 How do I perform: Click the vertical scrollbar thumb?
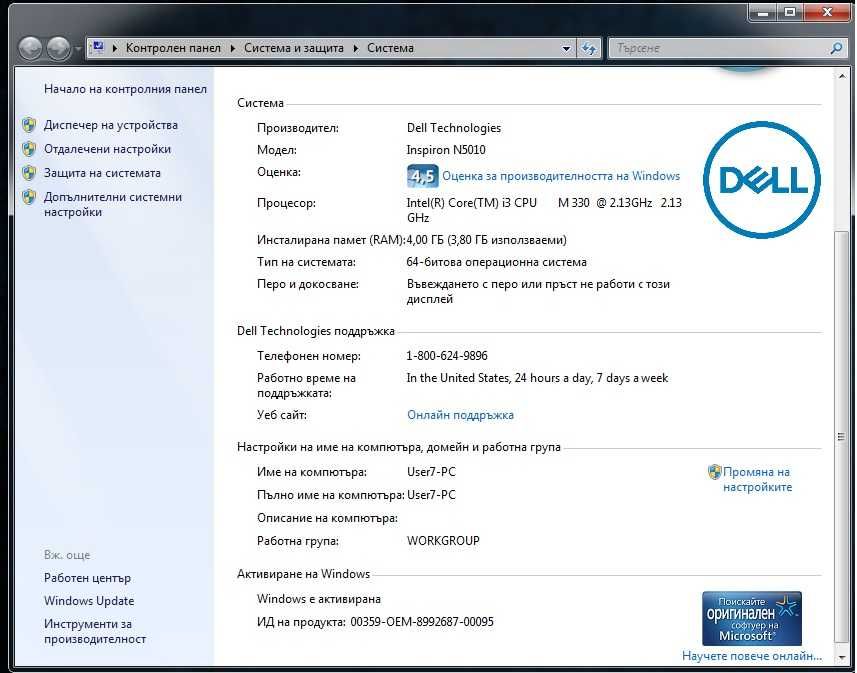pyautogui.click(x=842, y=436)
